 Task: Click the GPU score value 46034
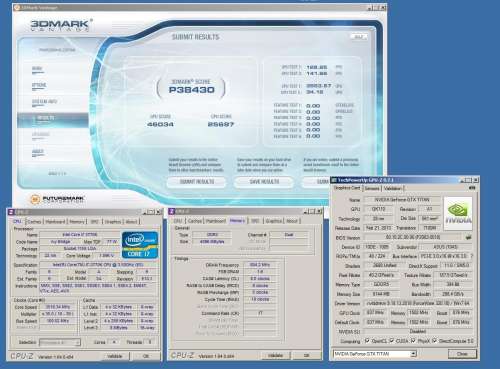(160, 124)
